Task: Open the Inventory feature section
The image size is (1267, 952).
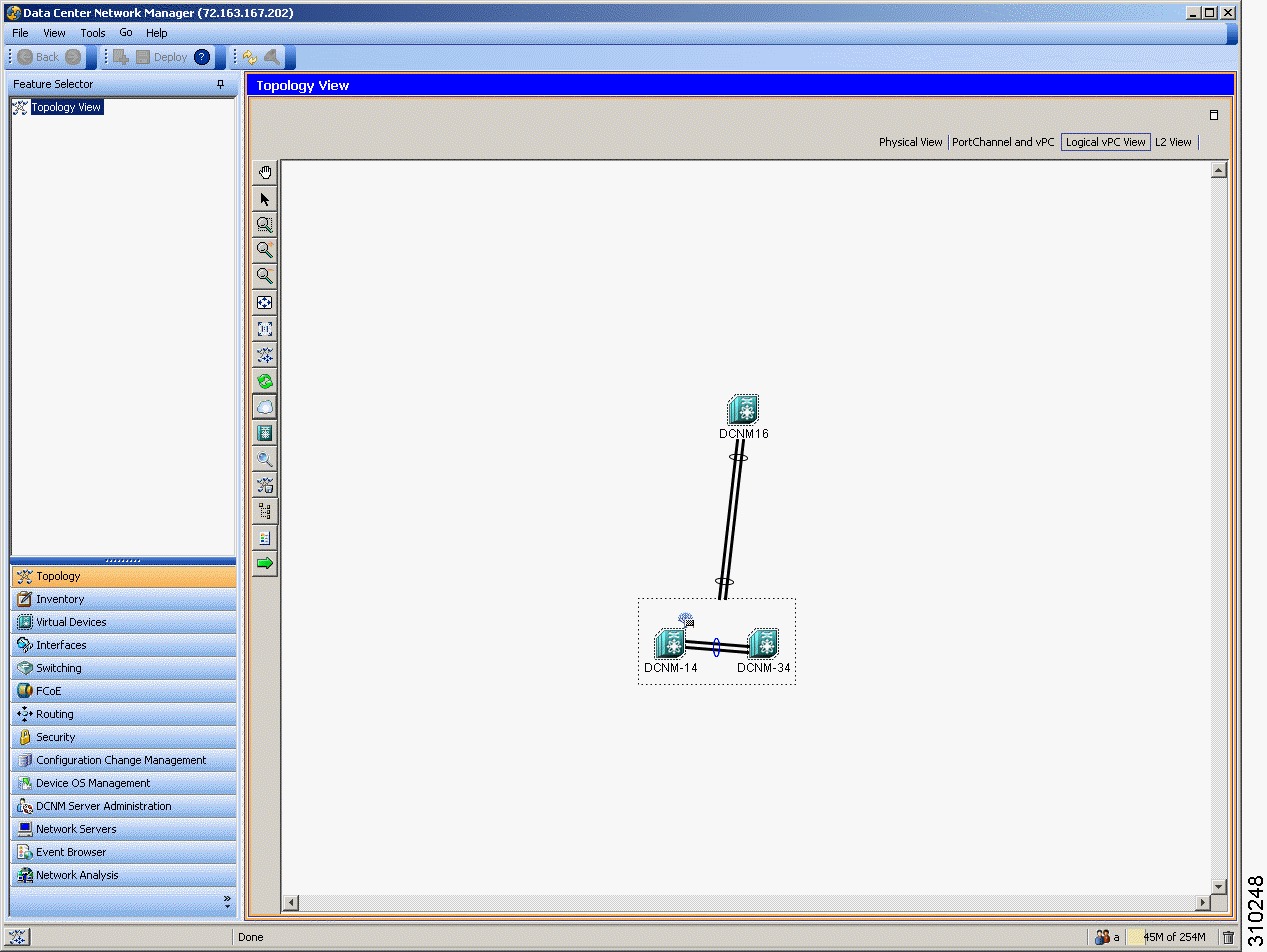Action: 124,599
